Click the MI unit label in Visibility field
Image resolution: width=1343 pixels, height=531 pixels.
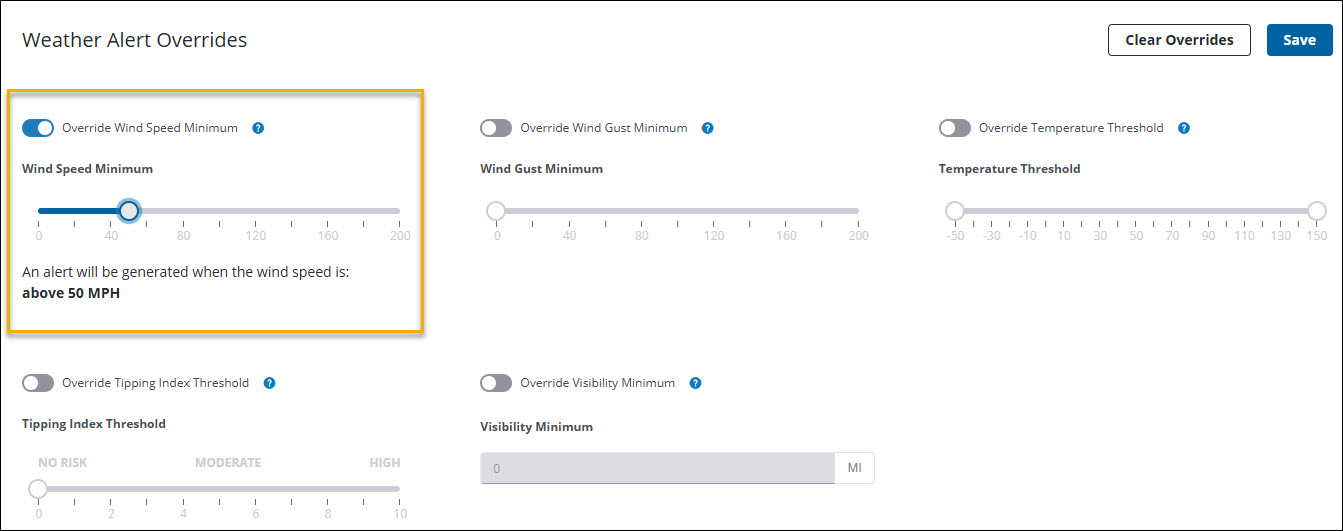pos(855,468)
